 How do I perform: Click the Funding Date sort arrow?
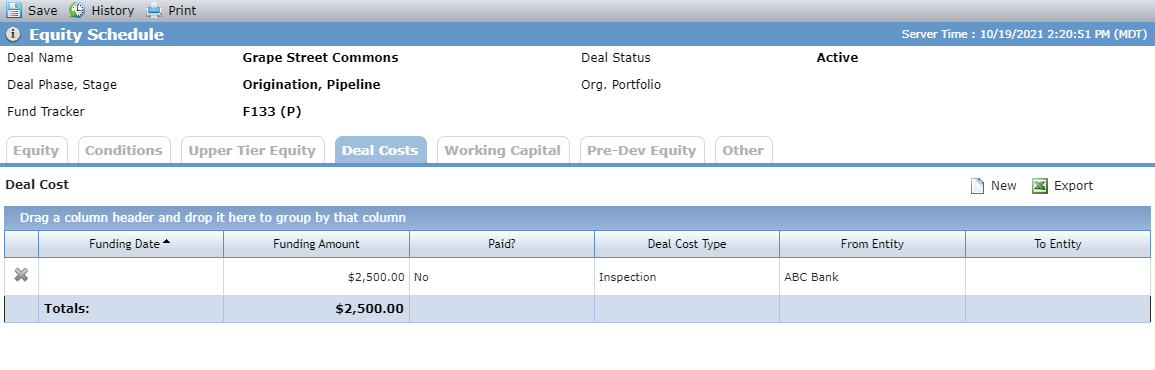[x=166, y=242]
